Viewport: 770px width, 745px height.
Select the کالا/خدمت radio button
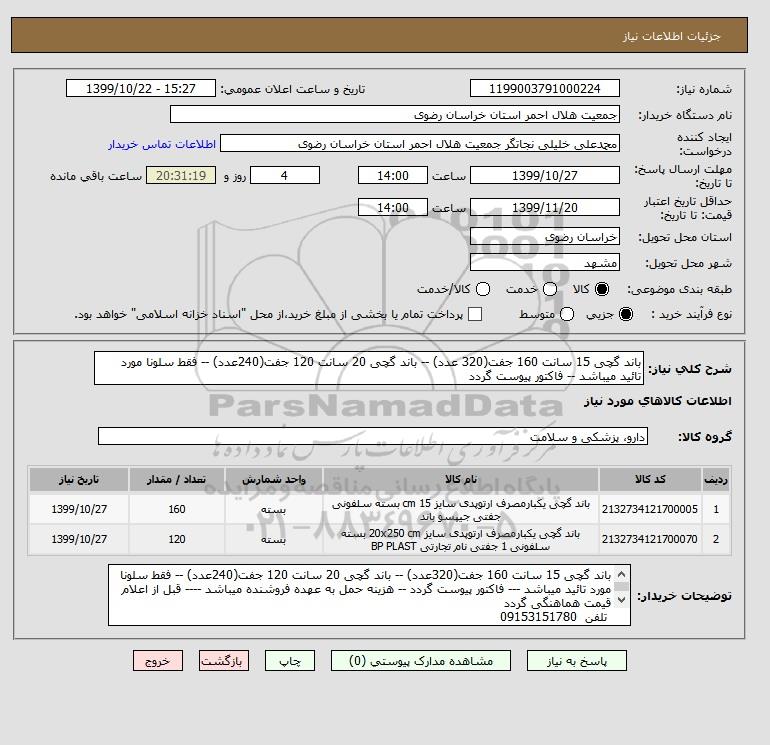click(483, 289)
